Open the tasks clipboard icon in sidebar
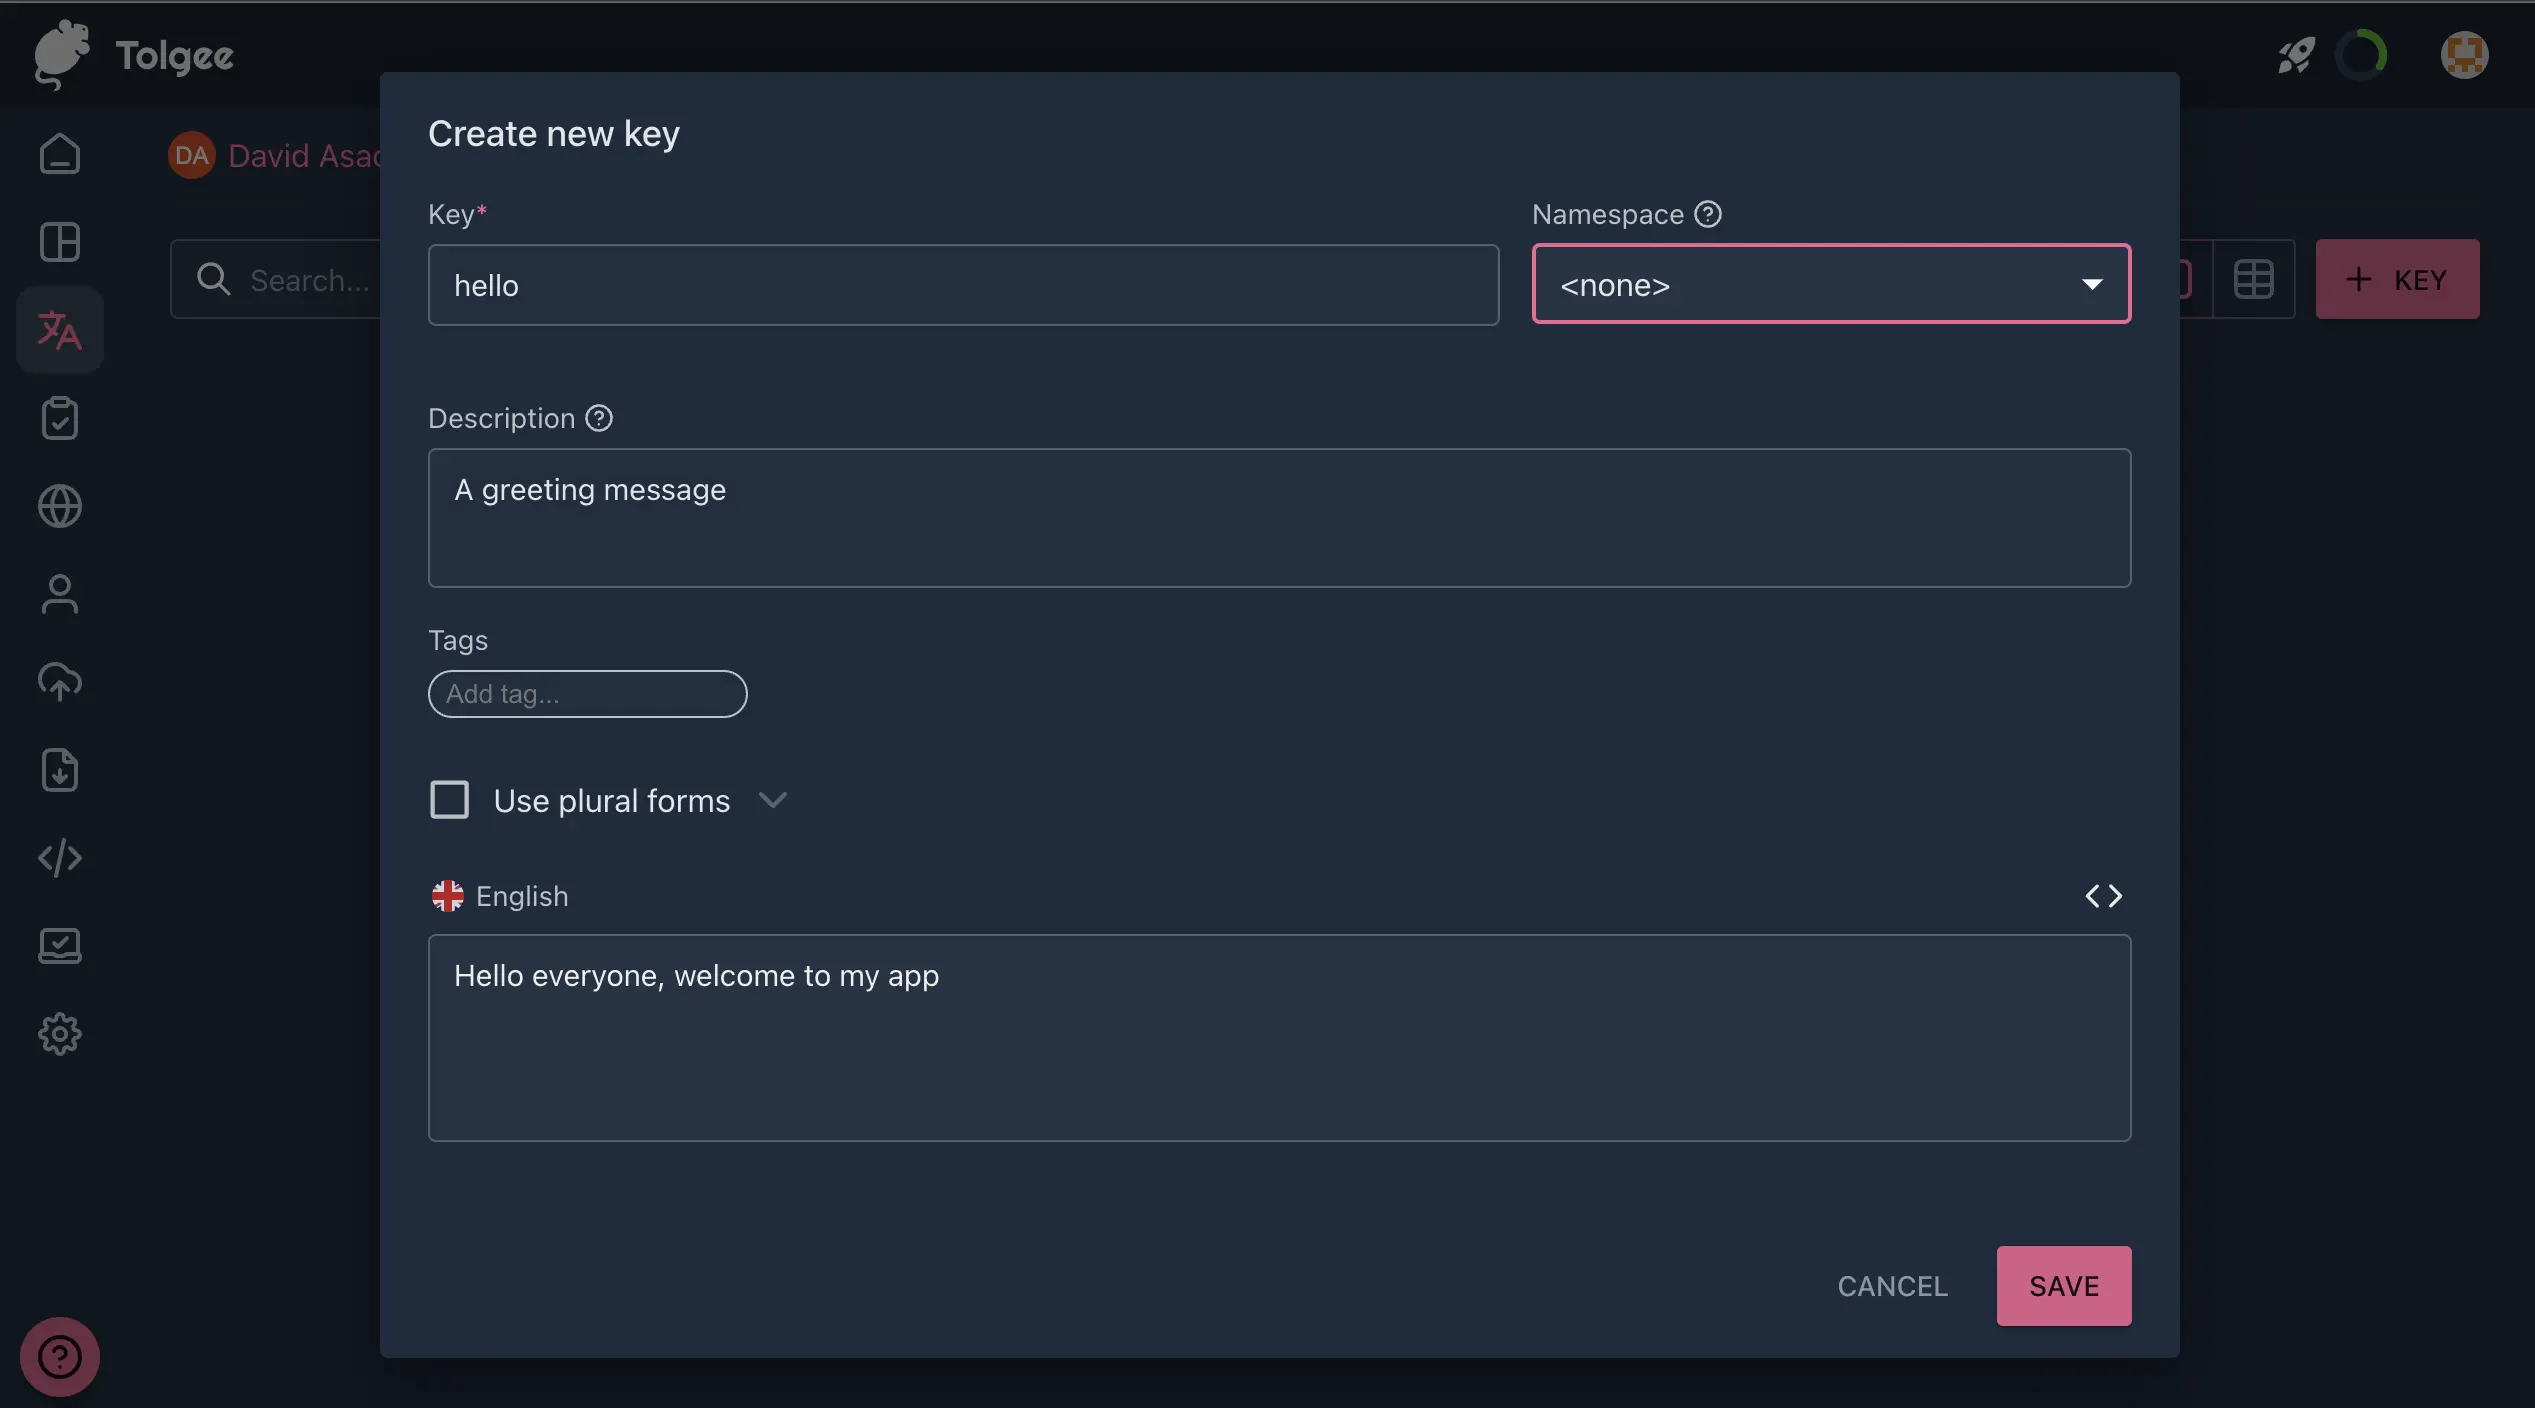The width and height of the screenshot is (2535, 1408). (x=60, y=418)
